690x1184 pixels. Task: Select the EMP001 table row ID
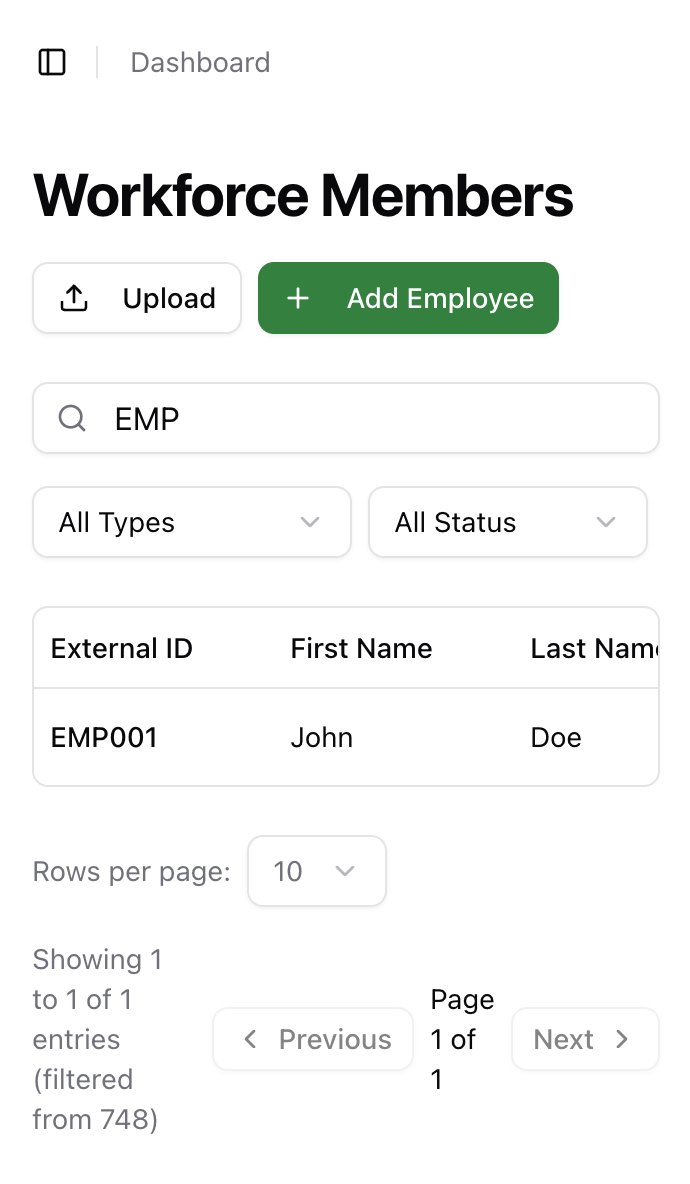pyautogui.click(x=104, y=738)
